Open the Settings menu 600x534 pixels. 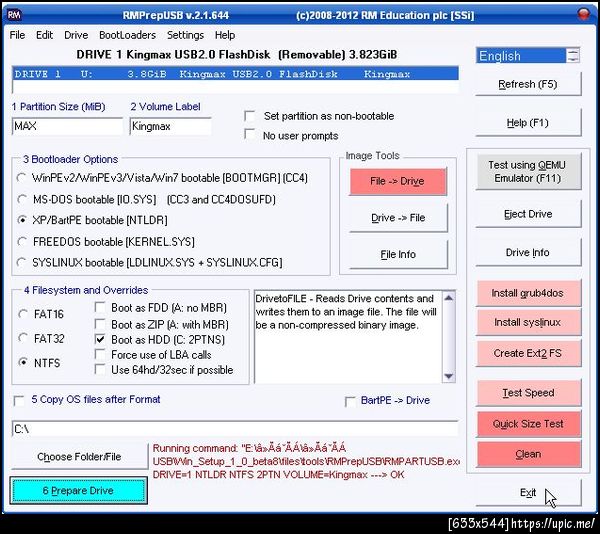click(185, 35)
